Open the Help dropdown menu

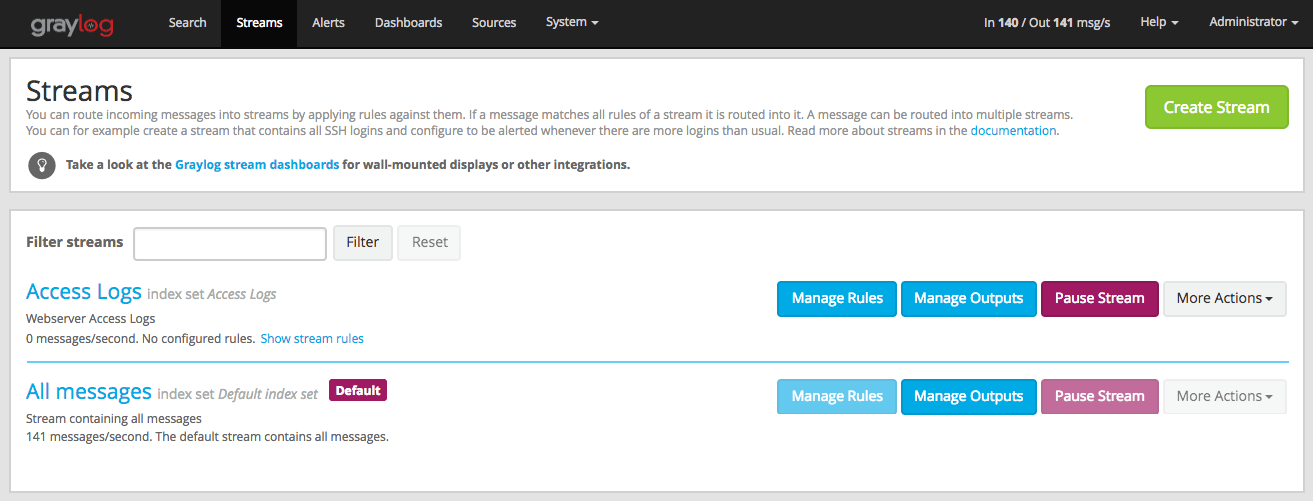coord(1159,23)
